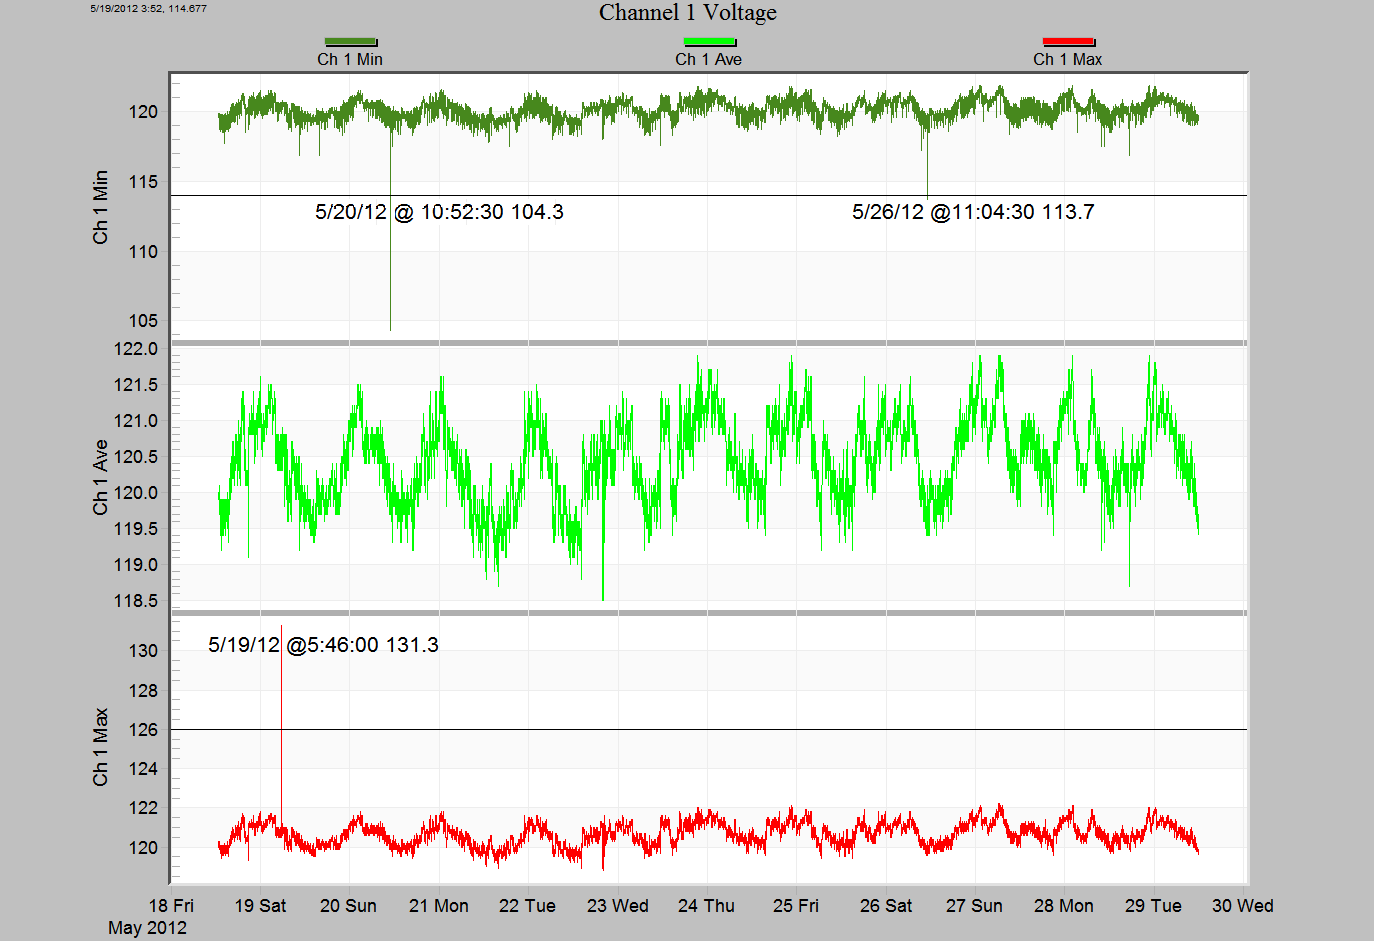Click the 23 Wed date on time axis
Screen dimensions: 1374x941
pyautogui.click(x=617, y=906)
